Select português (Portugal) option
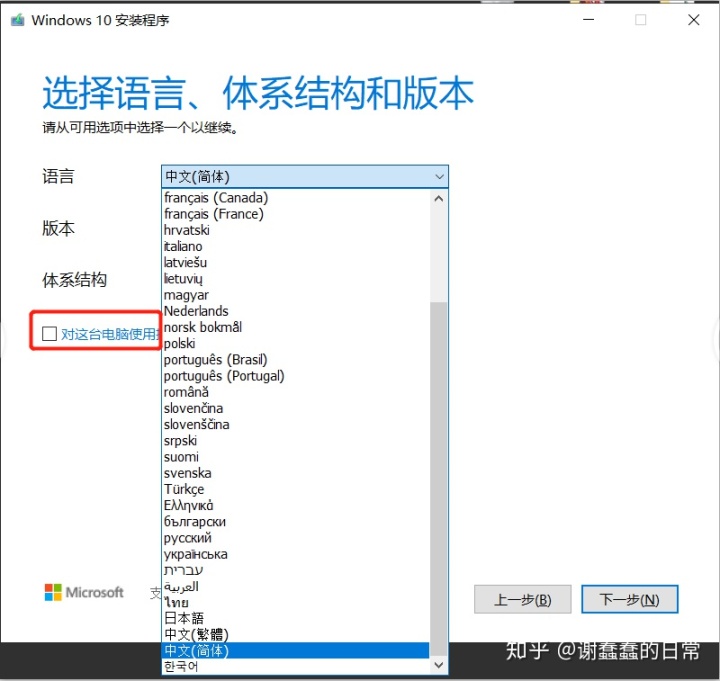 click(296, 376)
